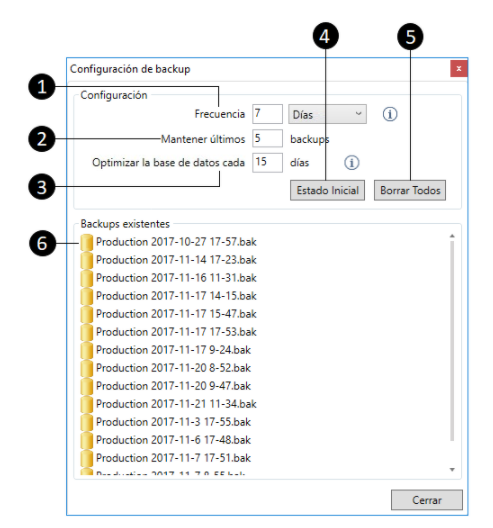
Task: Click the Optimizar la base de datos field
Action: 267,163
